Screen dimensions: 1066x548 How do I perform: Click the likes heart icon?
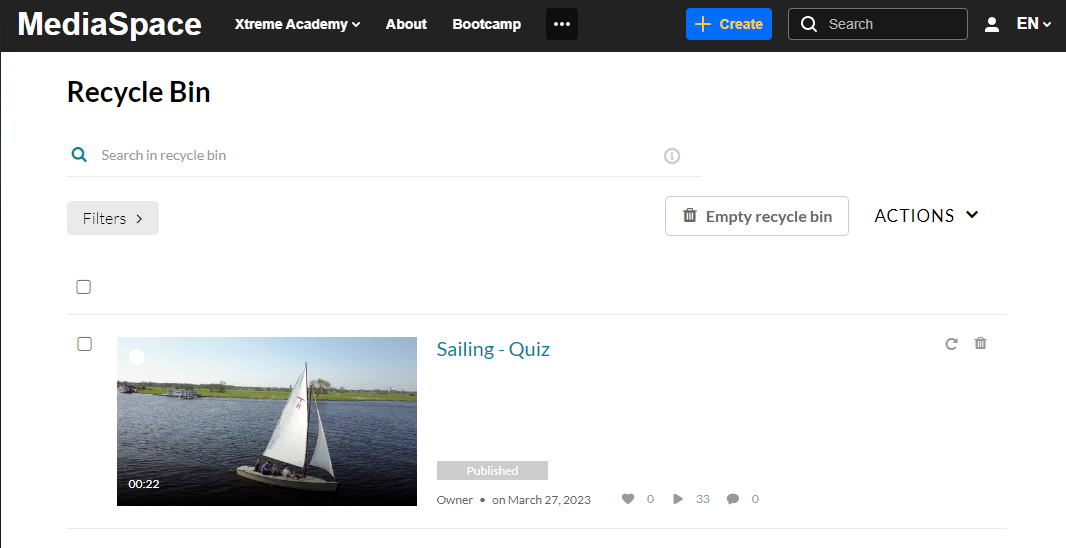click(628, 499)
